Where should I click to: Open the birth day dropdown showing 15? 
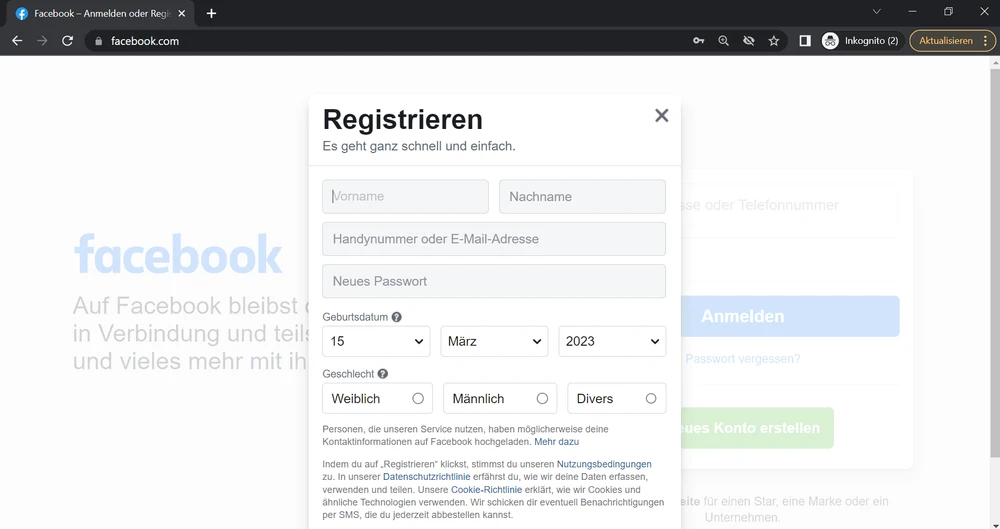point(376,341)
